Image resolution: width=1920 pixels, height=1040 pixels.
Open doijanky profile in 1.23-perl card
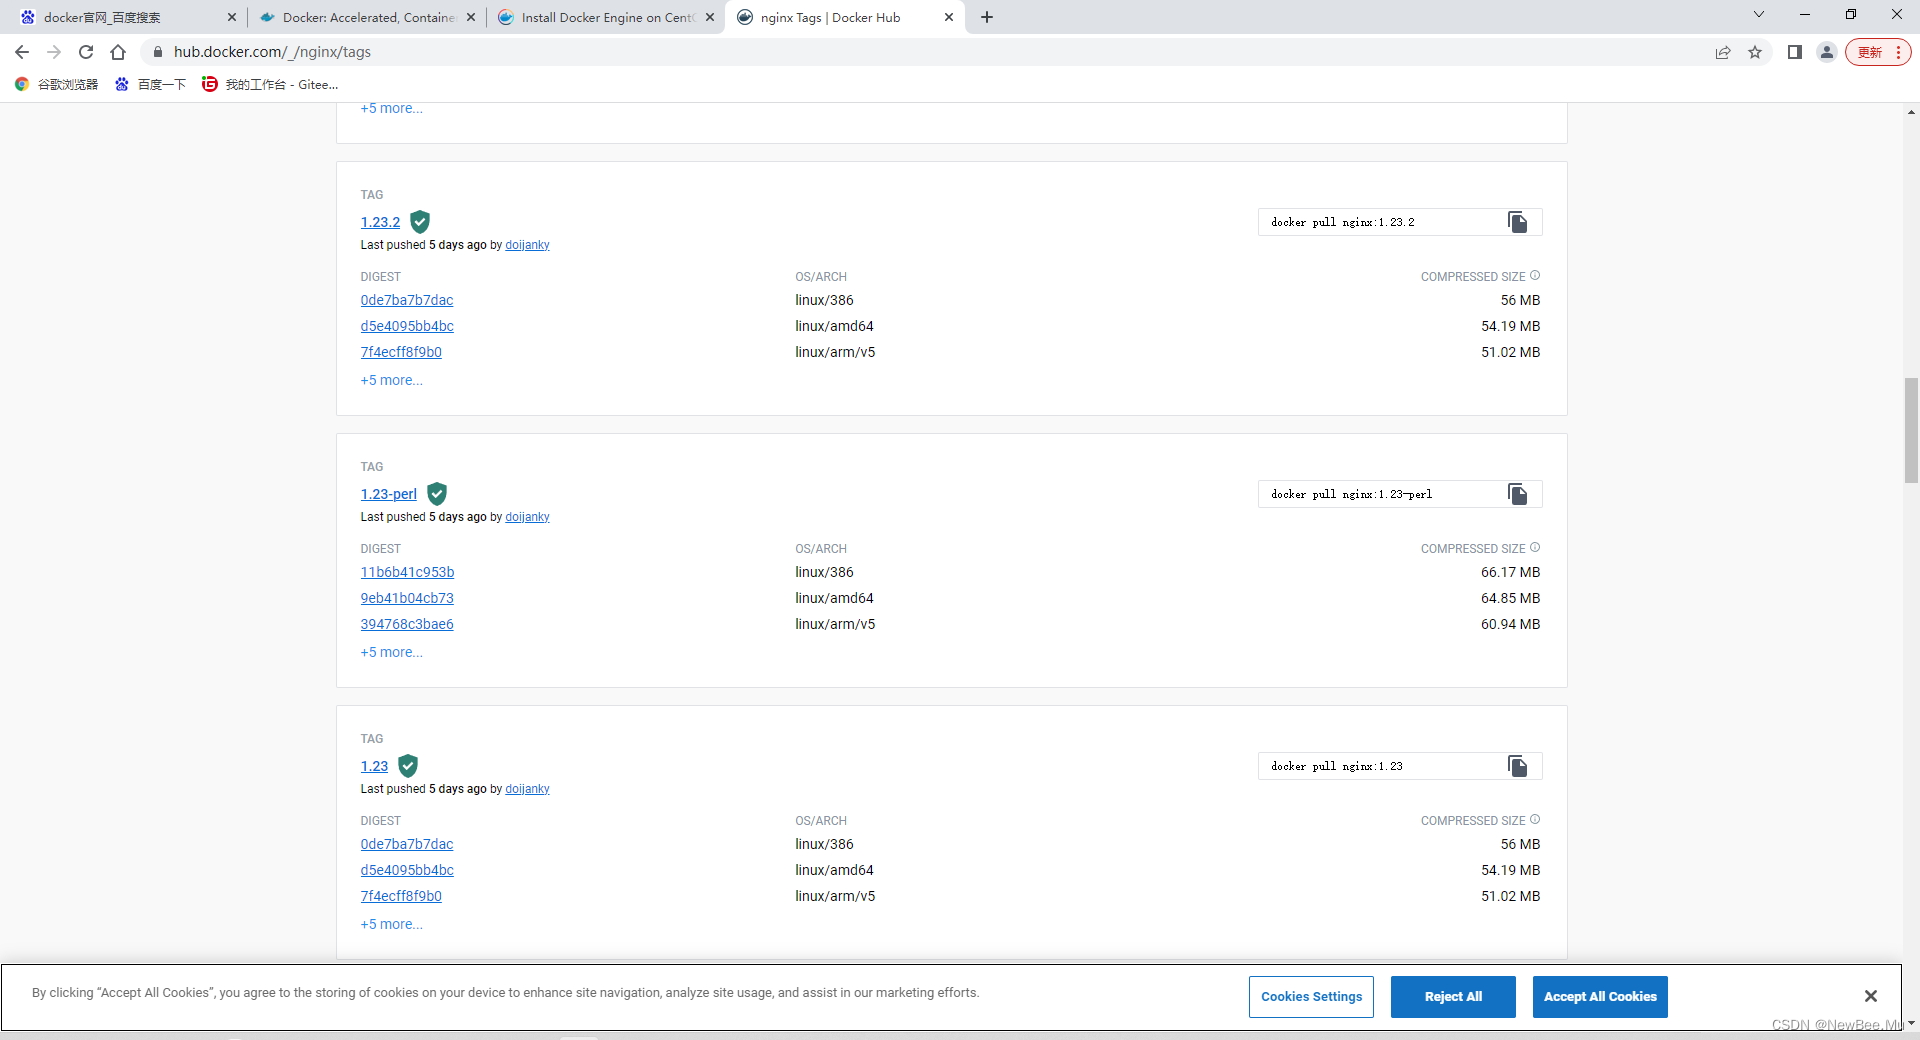(527, 517)
